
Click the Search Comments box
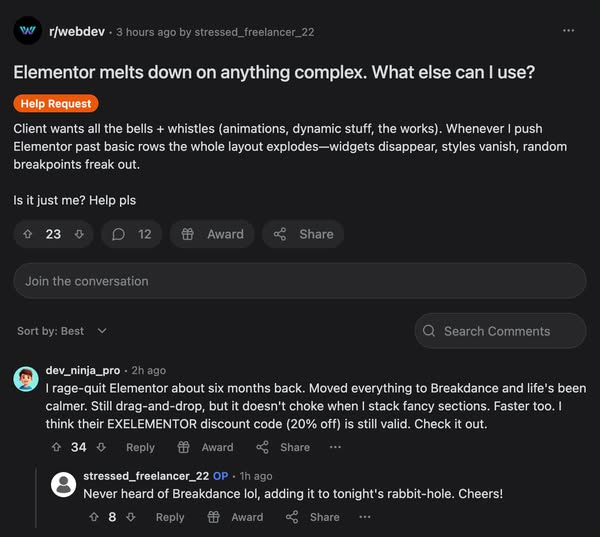pyautogui.click(x=500, y=331)
